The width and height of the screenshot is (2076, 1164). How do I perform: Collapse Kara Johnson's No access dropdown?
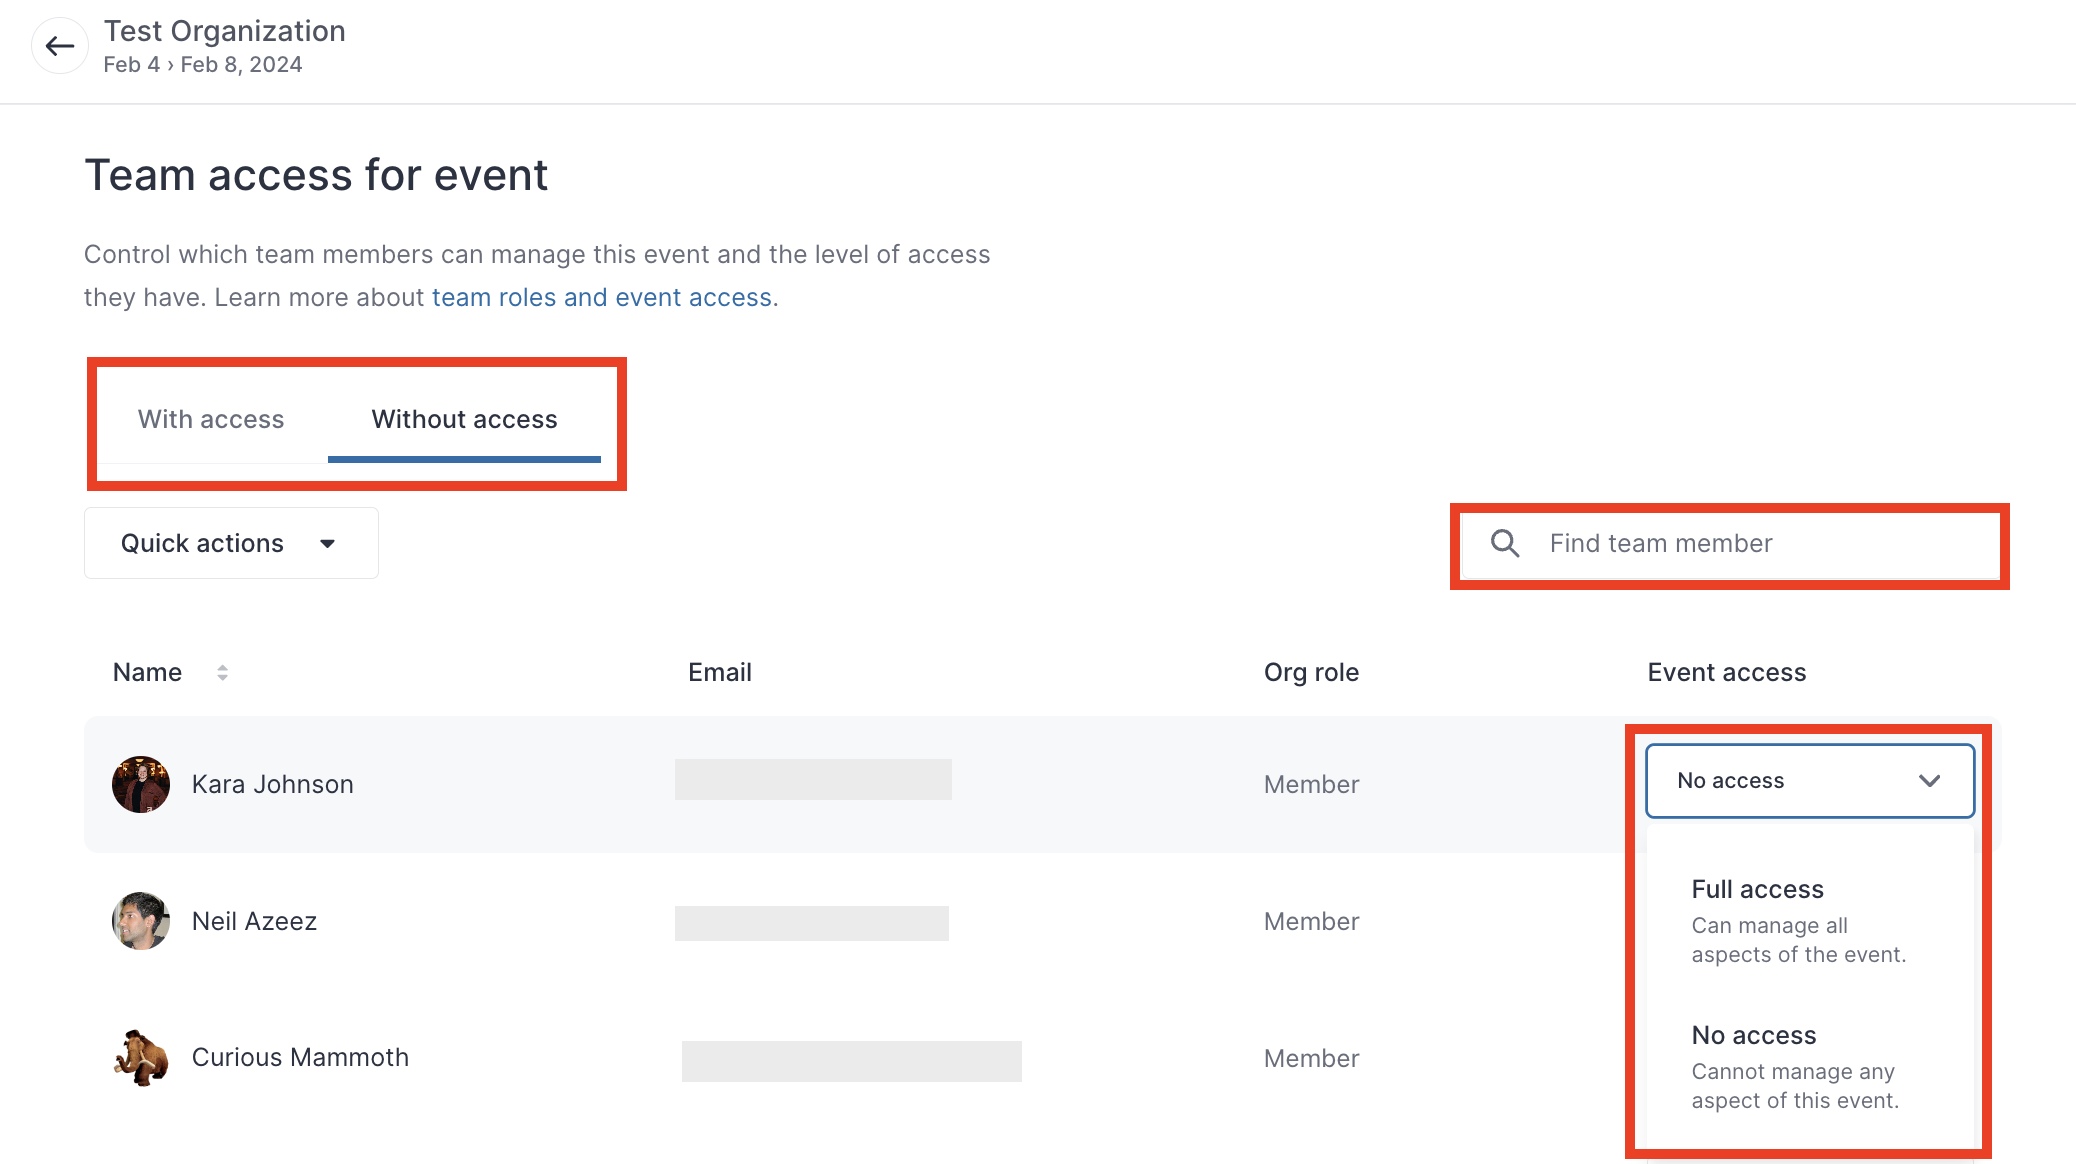pos(1810,781)
